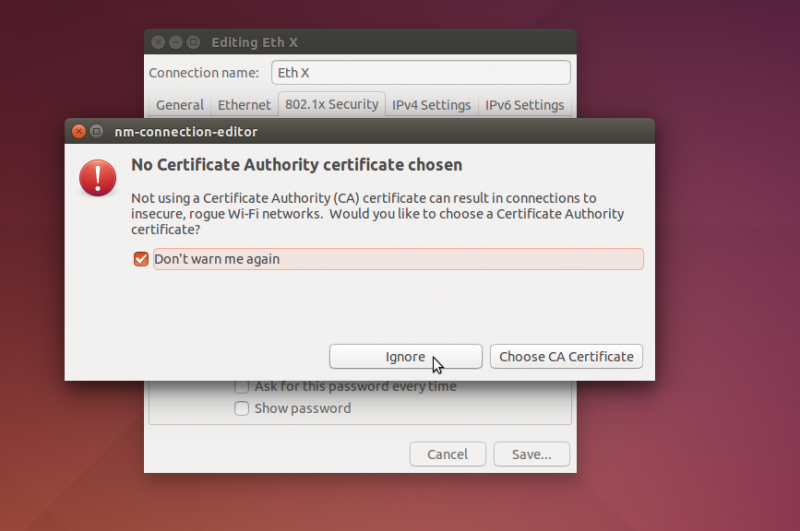800x531 pixels.
Task: Click Save... in the Editing Eth X window
Action: [x=532, y=454]
